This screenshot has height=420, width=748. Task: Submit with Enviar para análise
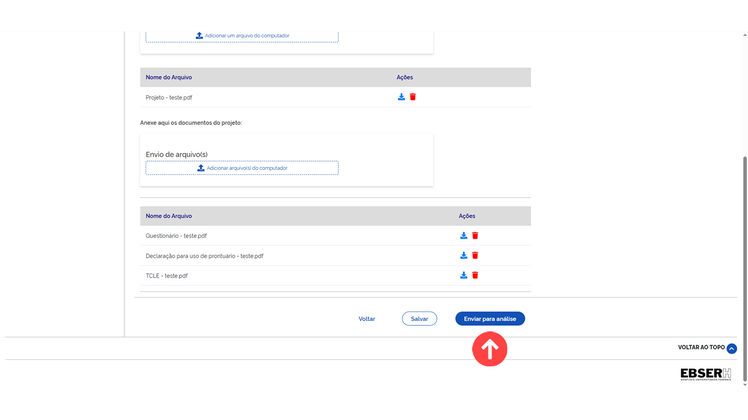coord(490,319)
